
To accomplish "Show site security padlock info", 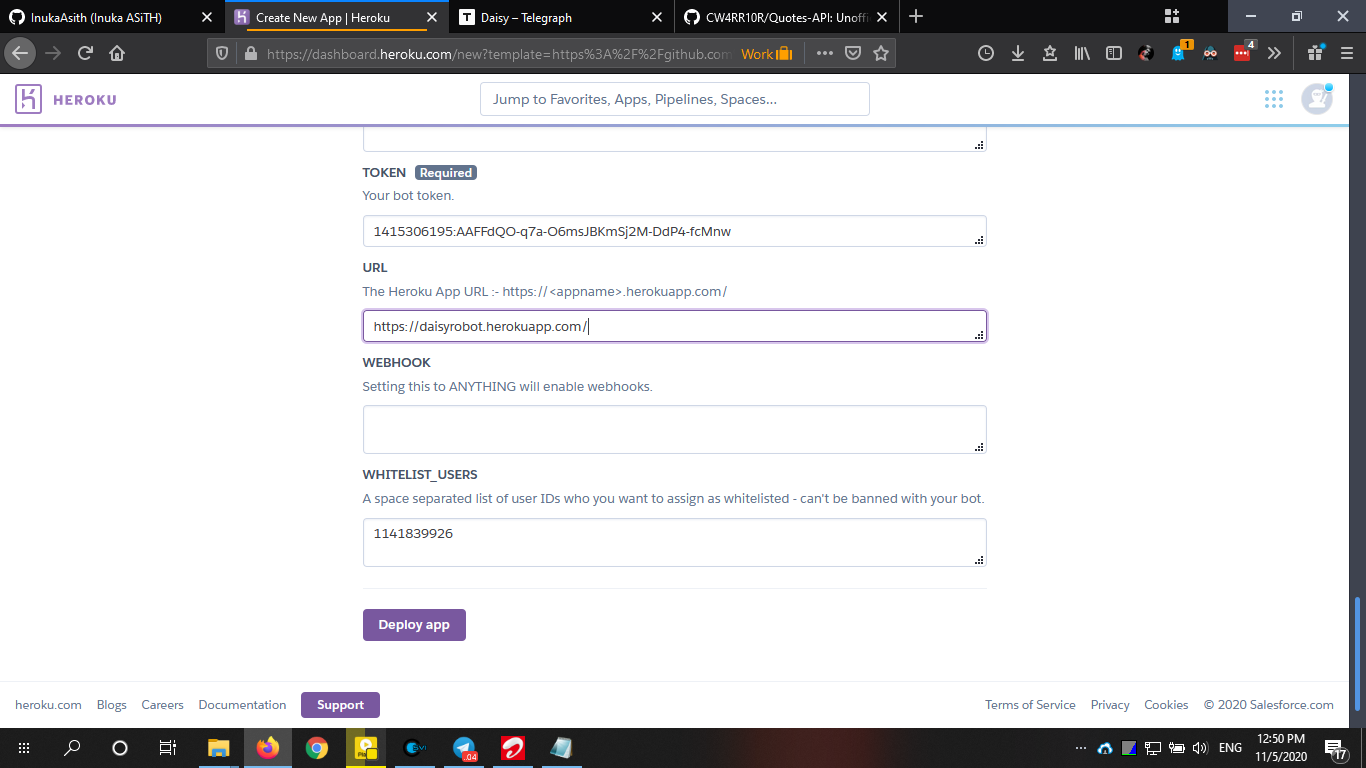I will coord(250,54).
